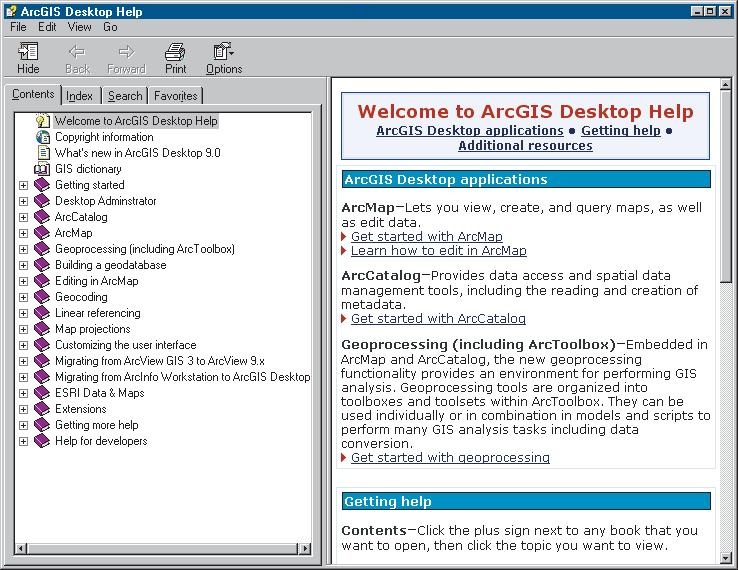Expand the ArcCatalog tree node
738x570 pixels.
pos(23,217)
